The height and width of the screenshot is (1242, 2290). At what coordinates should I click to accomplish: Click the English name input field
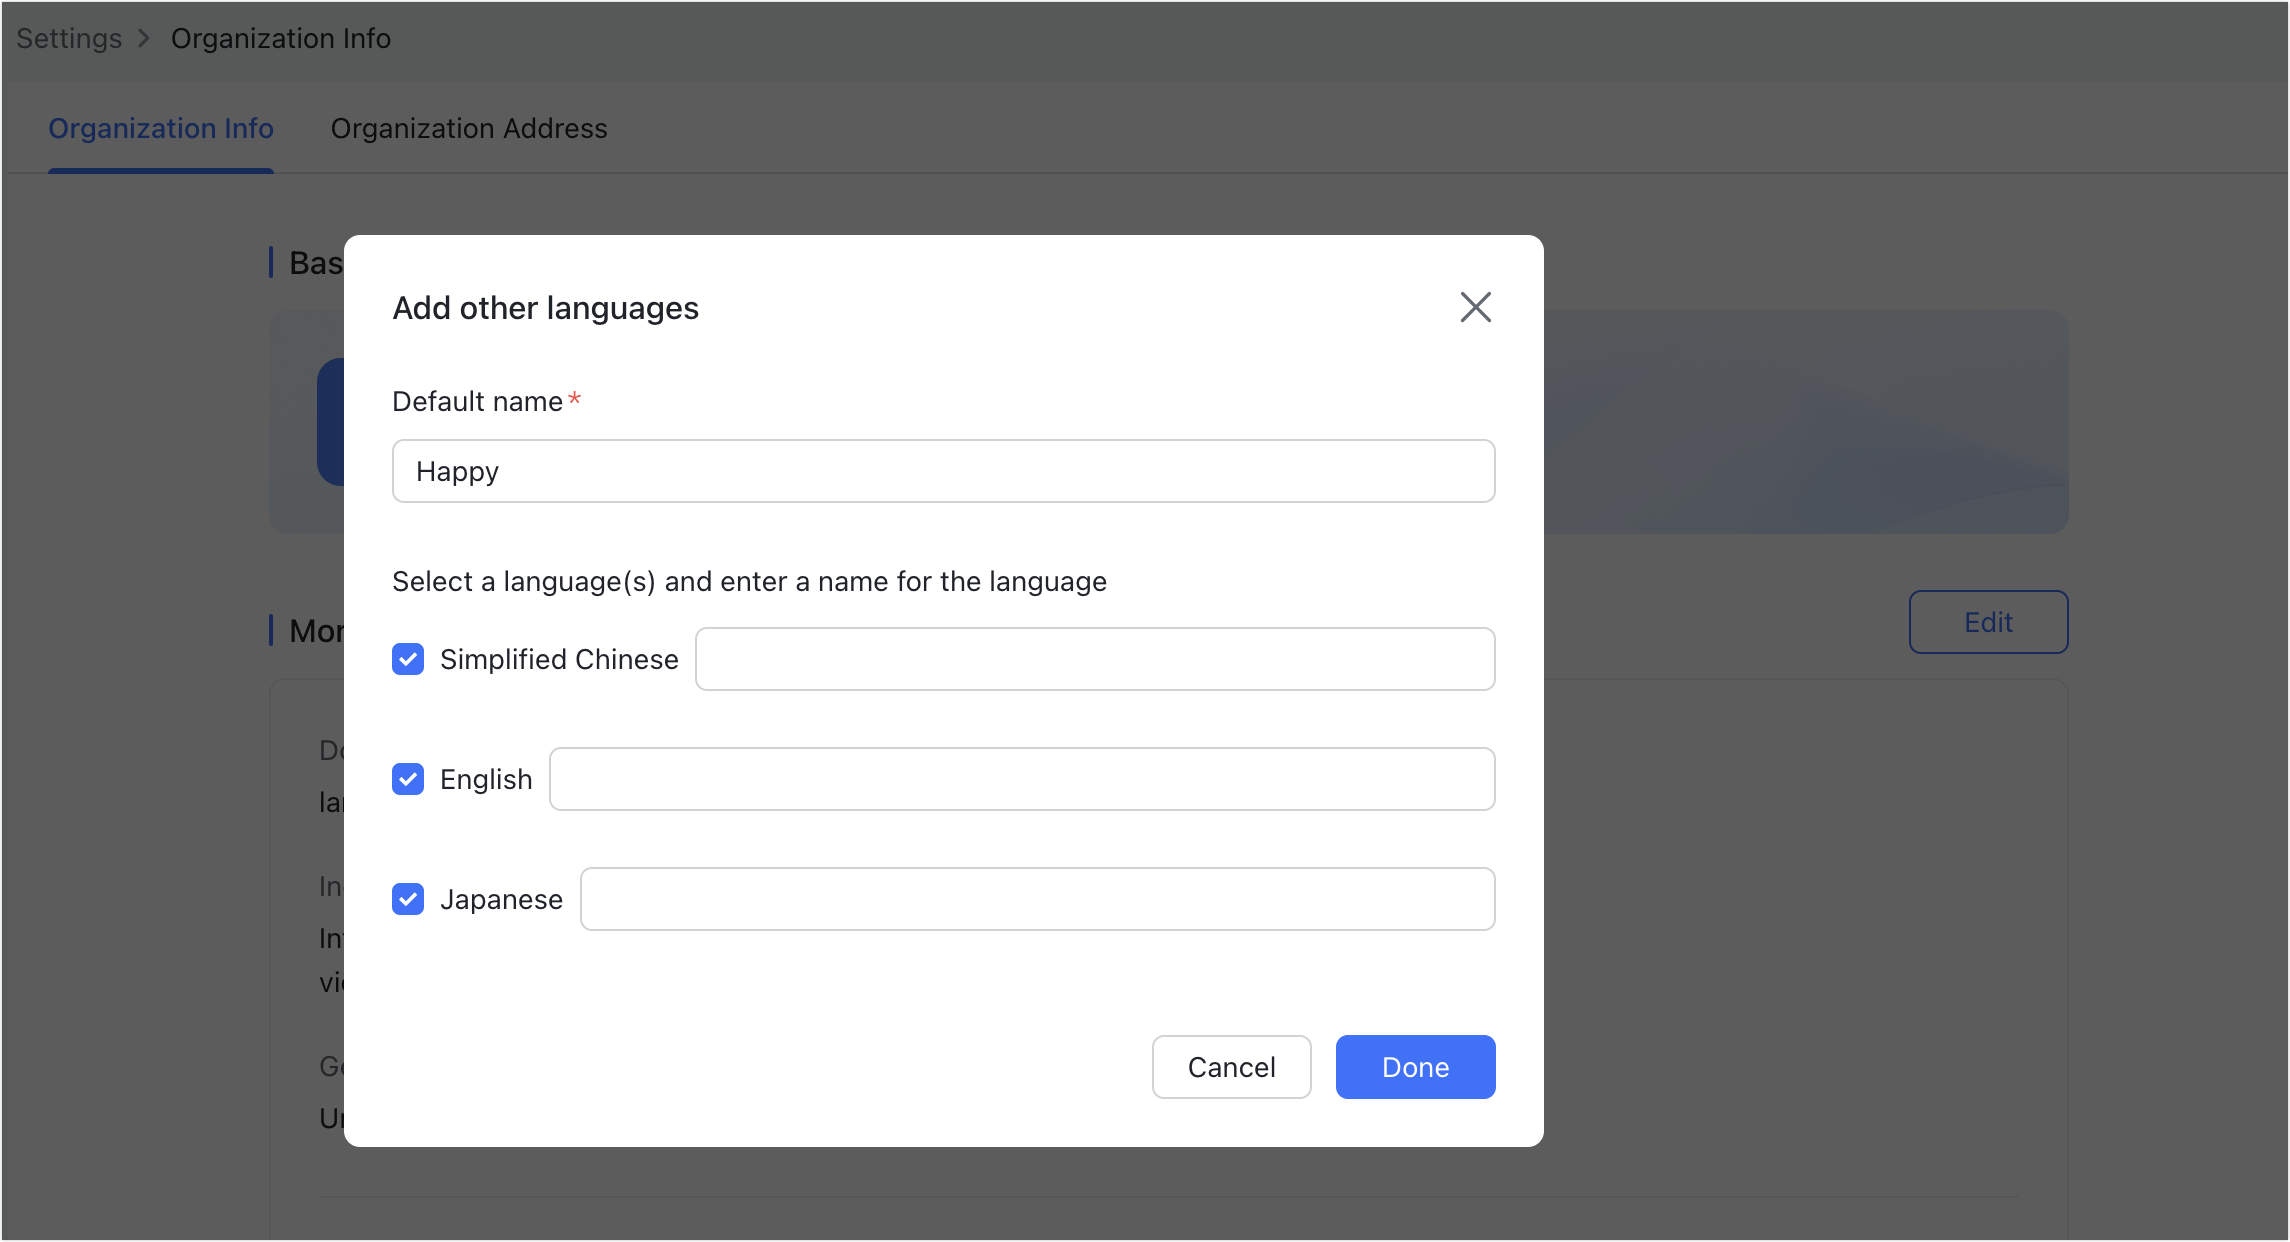pyautogui.click(x=1021, y=780)
